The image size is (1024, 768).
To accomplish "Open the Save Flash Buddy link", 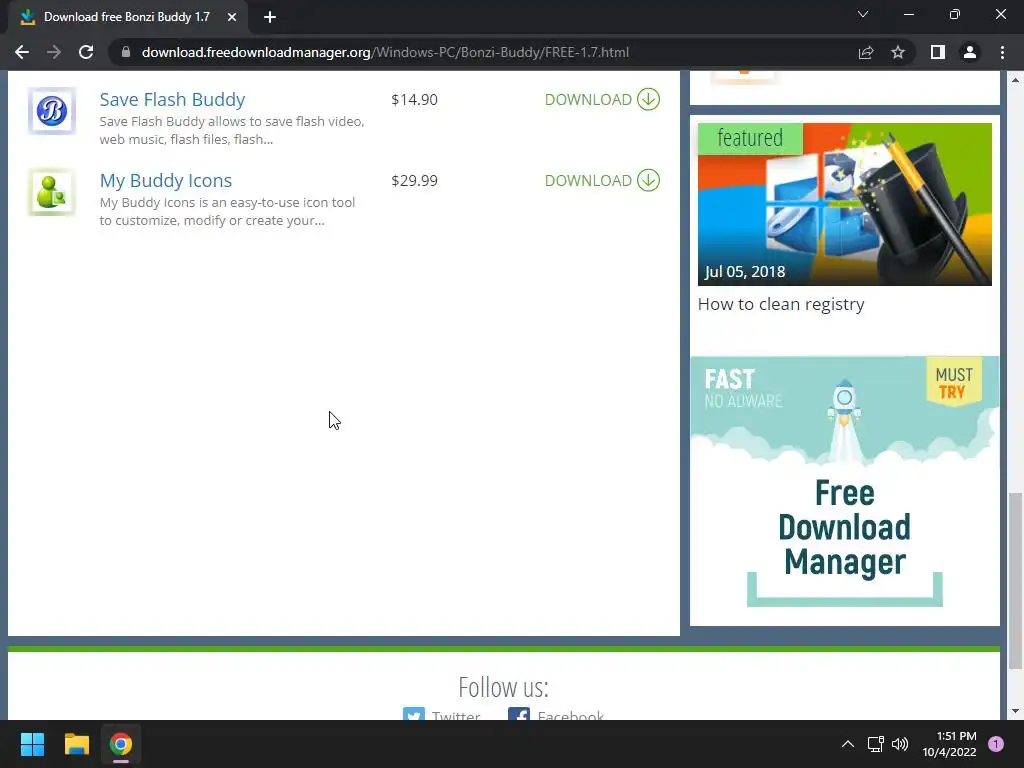I will click(172, 99).
